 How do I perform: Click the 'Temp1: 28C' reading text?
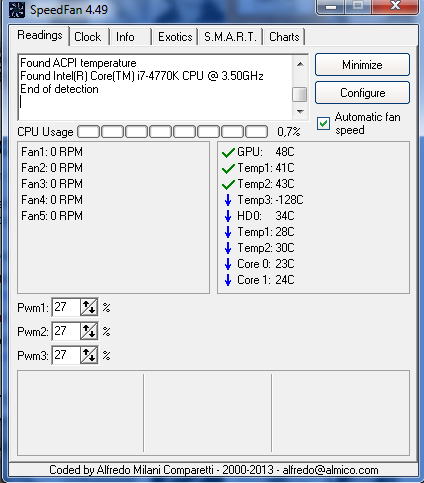(266, 232)
